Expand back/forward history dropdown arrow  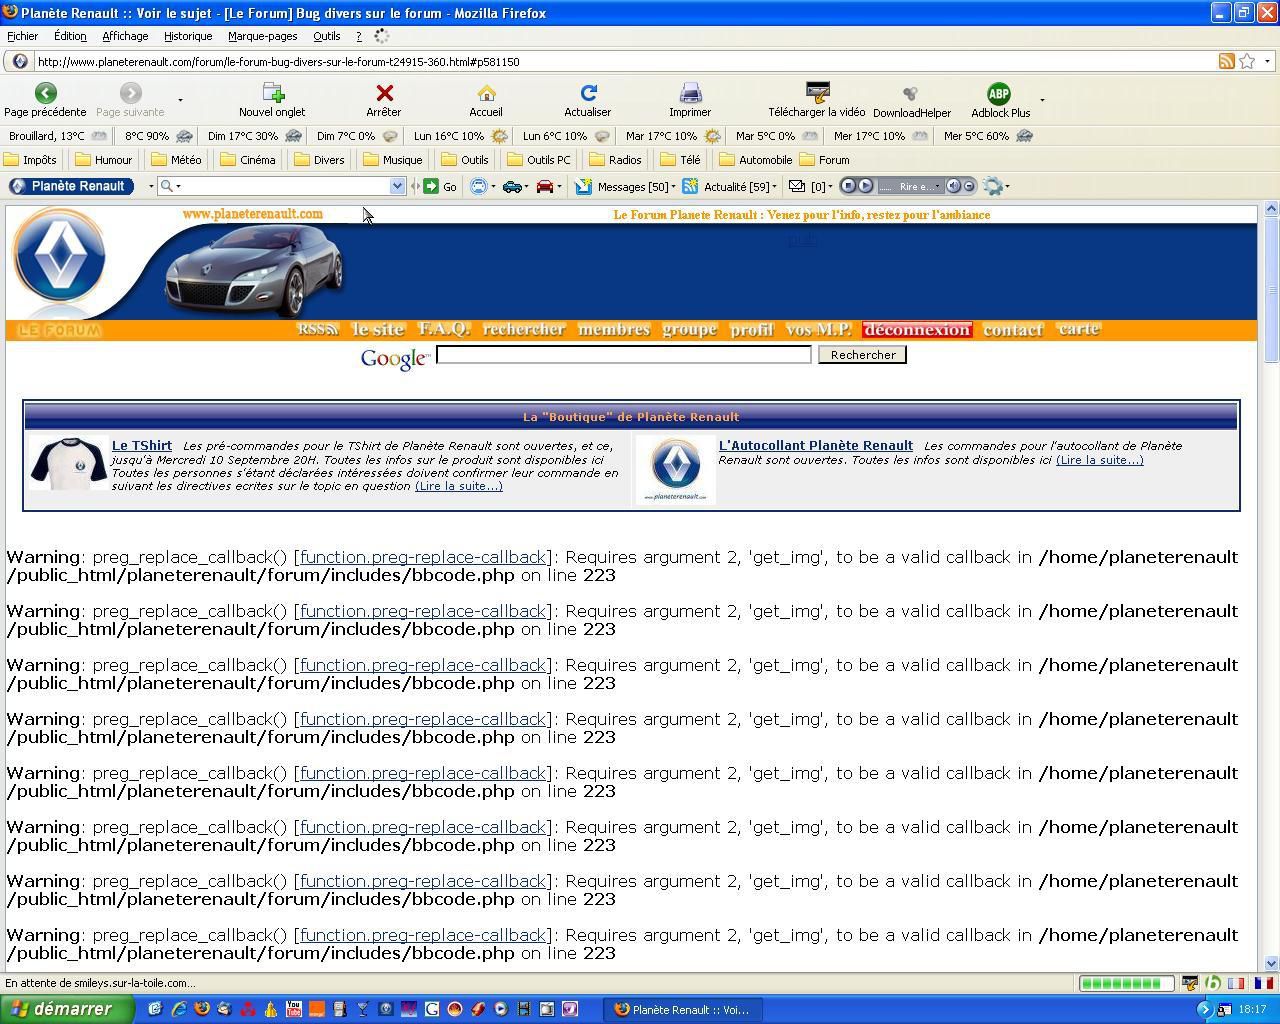coord(180,100)
